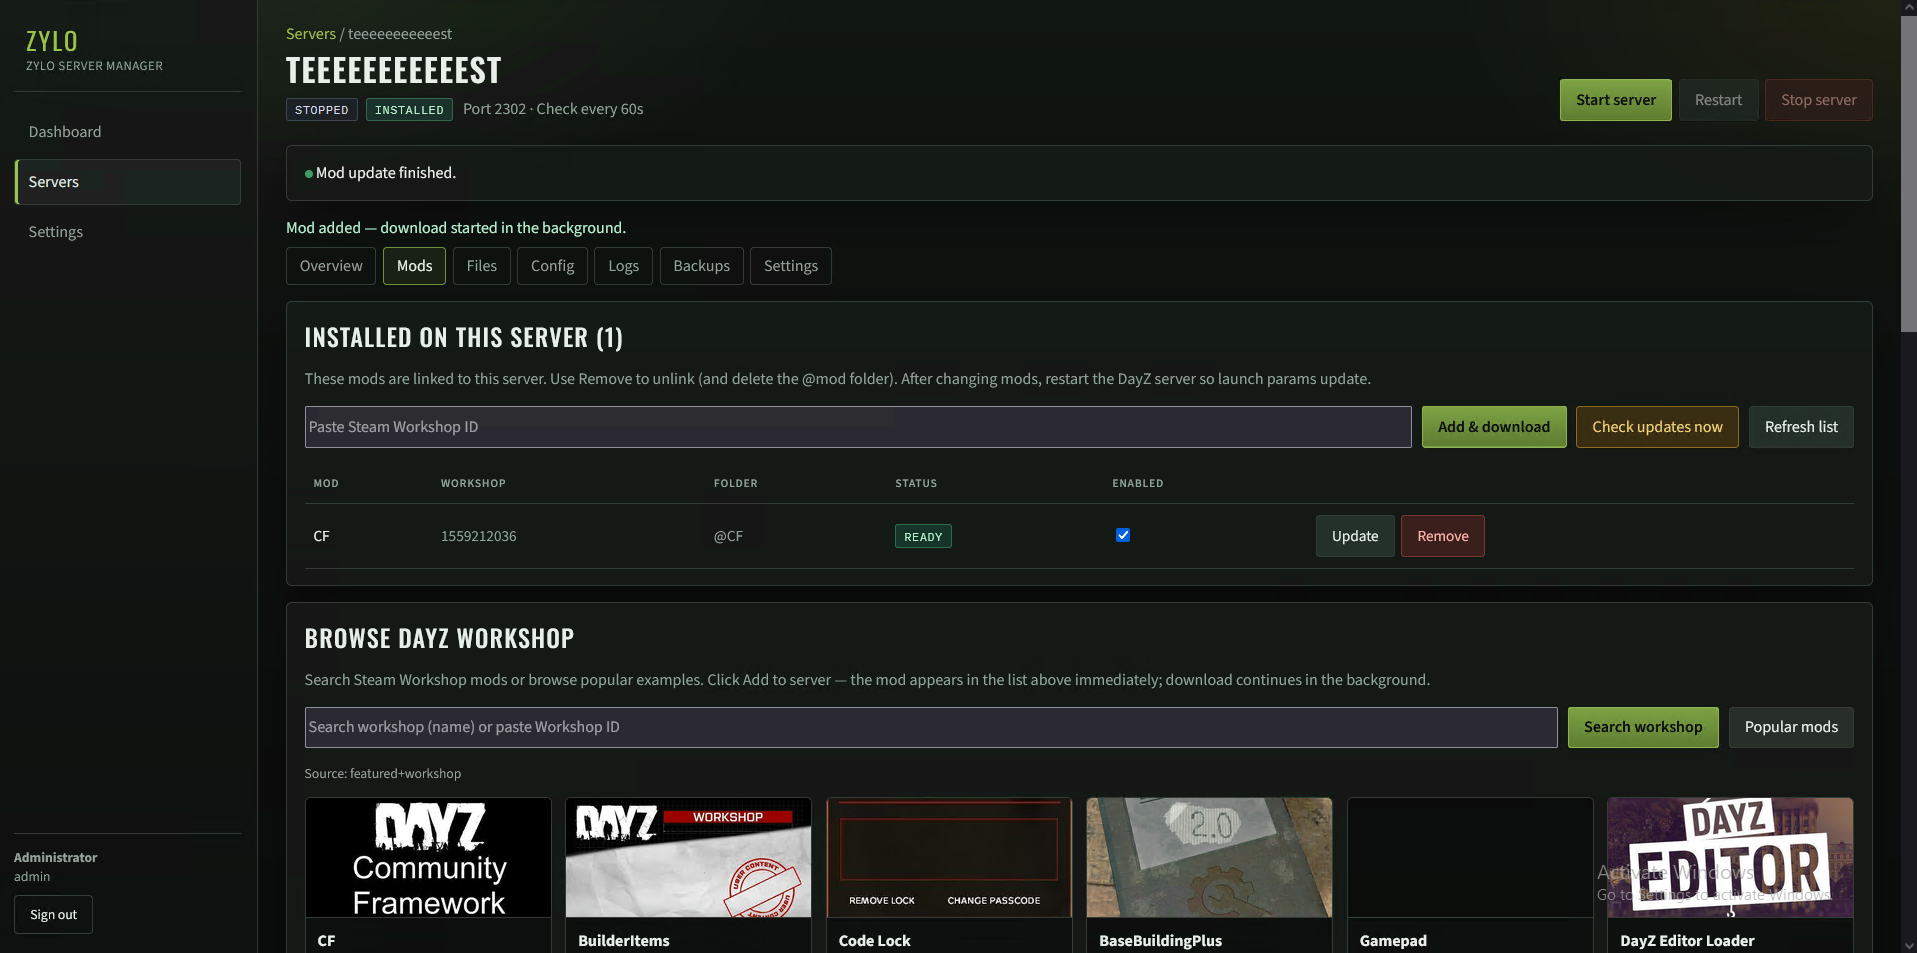The image size is (1917, 953).
Task: Click the page vertical scrollbar
Action: pos(1909,173)
